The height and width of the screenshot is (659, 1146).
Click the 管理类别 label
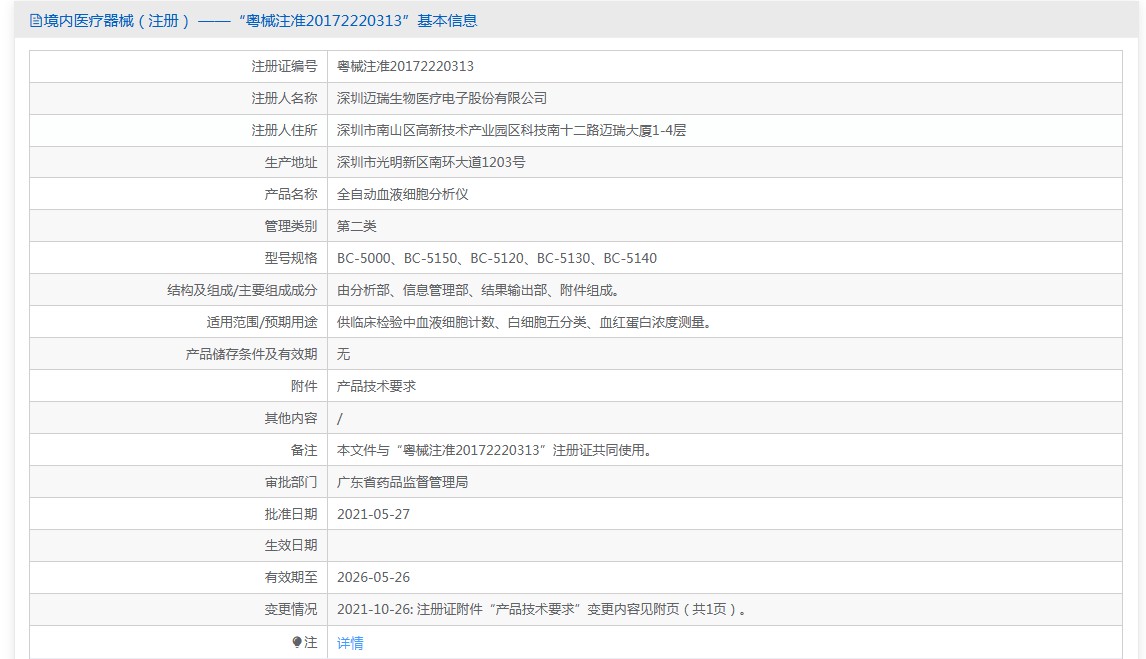(291, 226)
